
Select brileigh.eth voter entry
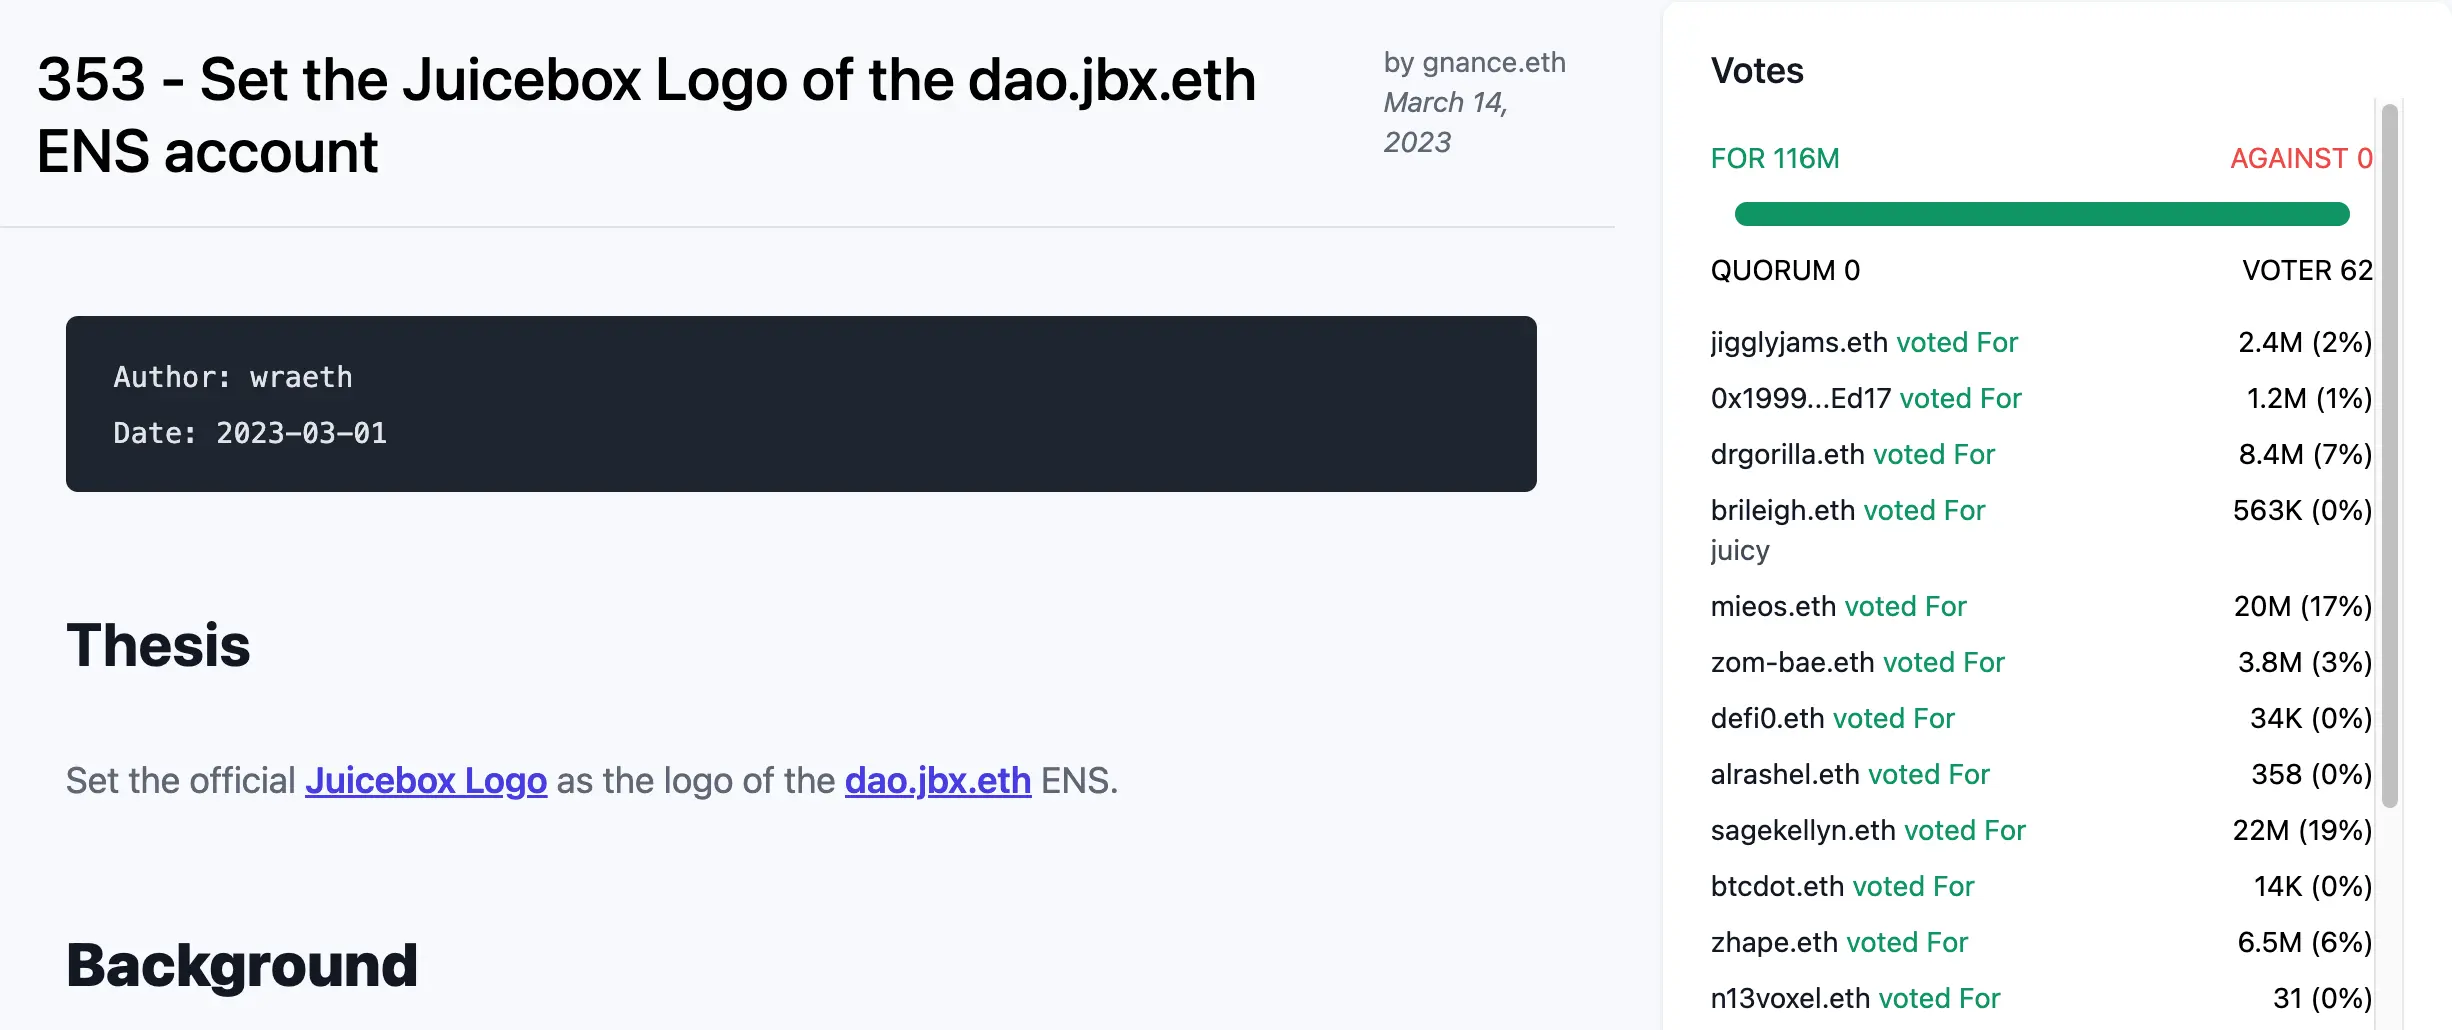click(x=1782, y=511)
